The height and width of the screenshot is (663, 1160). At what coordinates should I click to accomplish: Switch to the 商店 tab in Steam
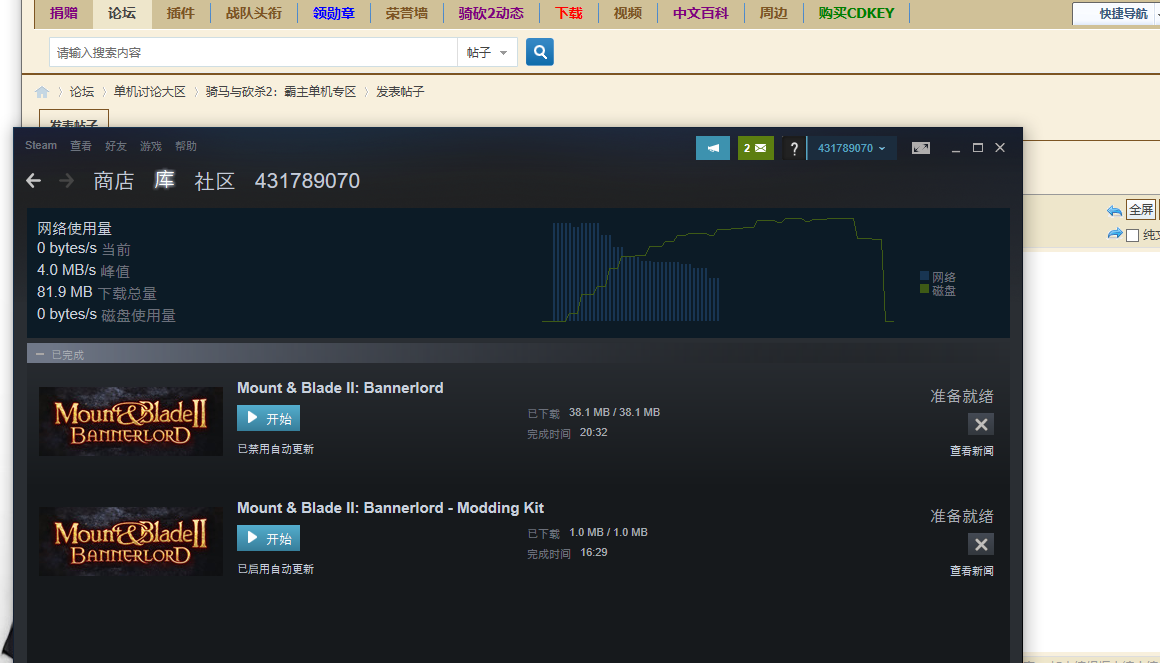point(114,181)
